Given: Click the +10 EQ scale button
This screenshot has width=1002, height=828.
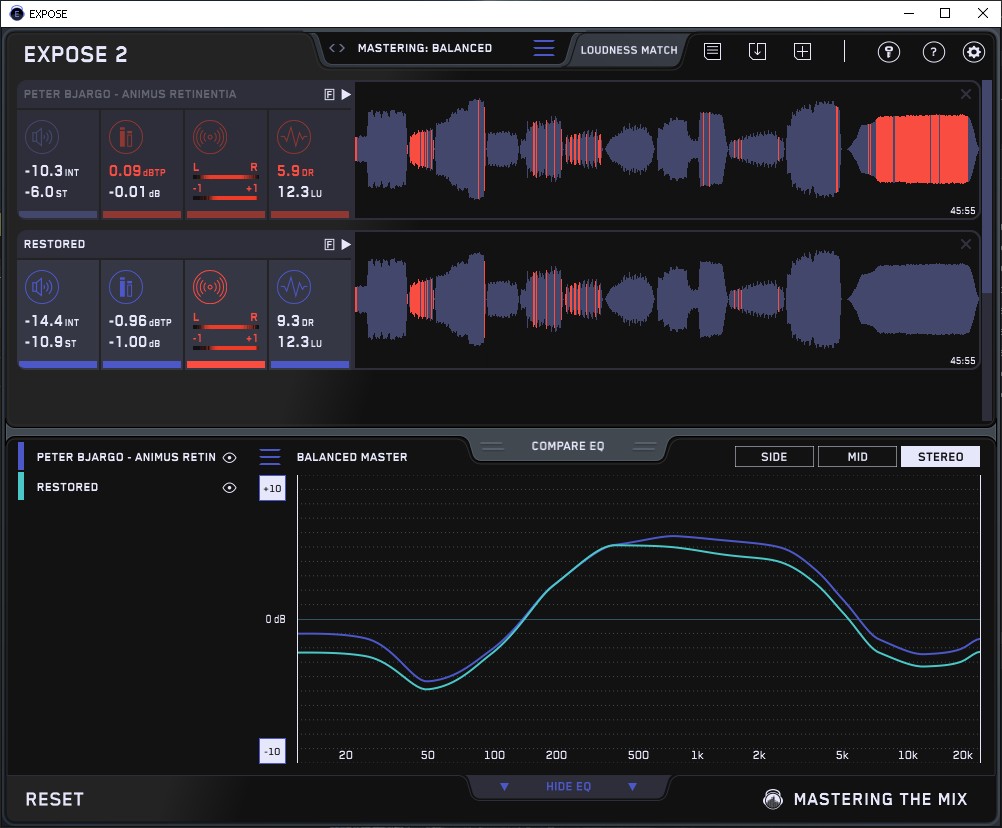Looking at the screenshot, I should (x=272, y=488).
